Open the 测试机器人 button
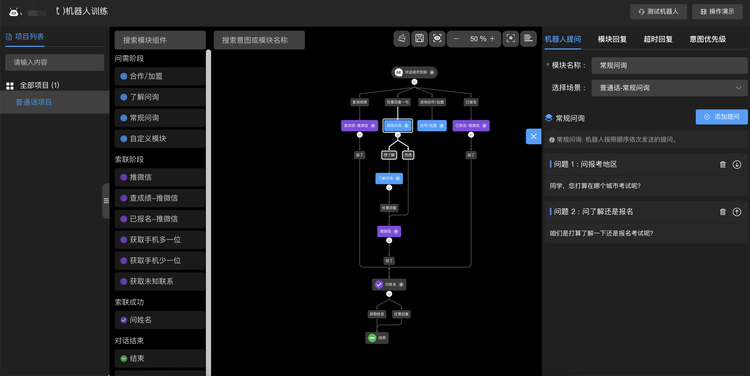750x376 pixels. click(x=658, y=11)
